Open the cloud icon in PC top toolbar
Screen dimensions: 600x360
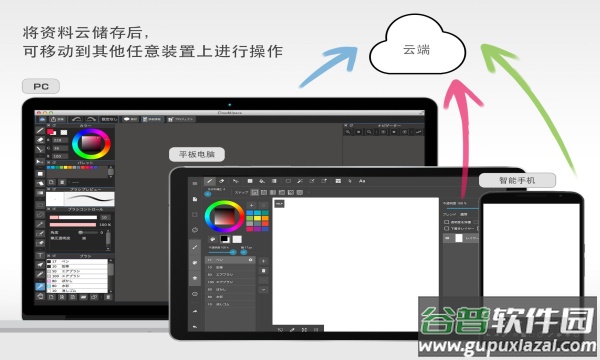click(x=42, y=119)
